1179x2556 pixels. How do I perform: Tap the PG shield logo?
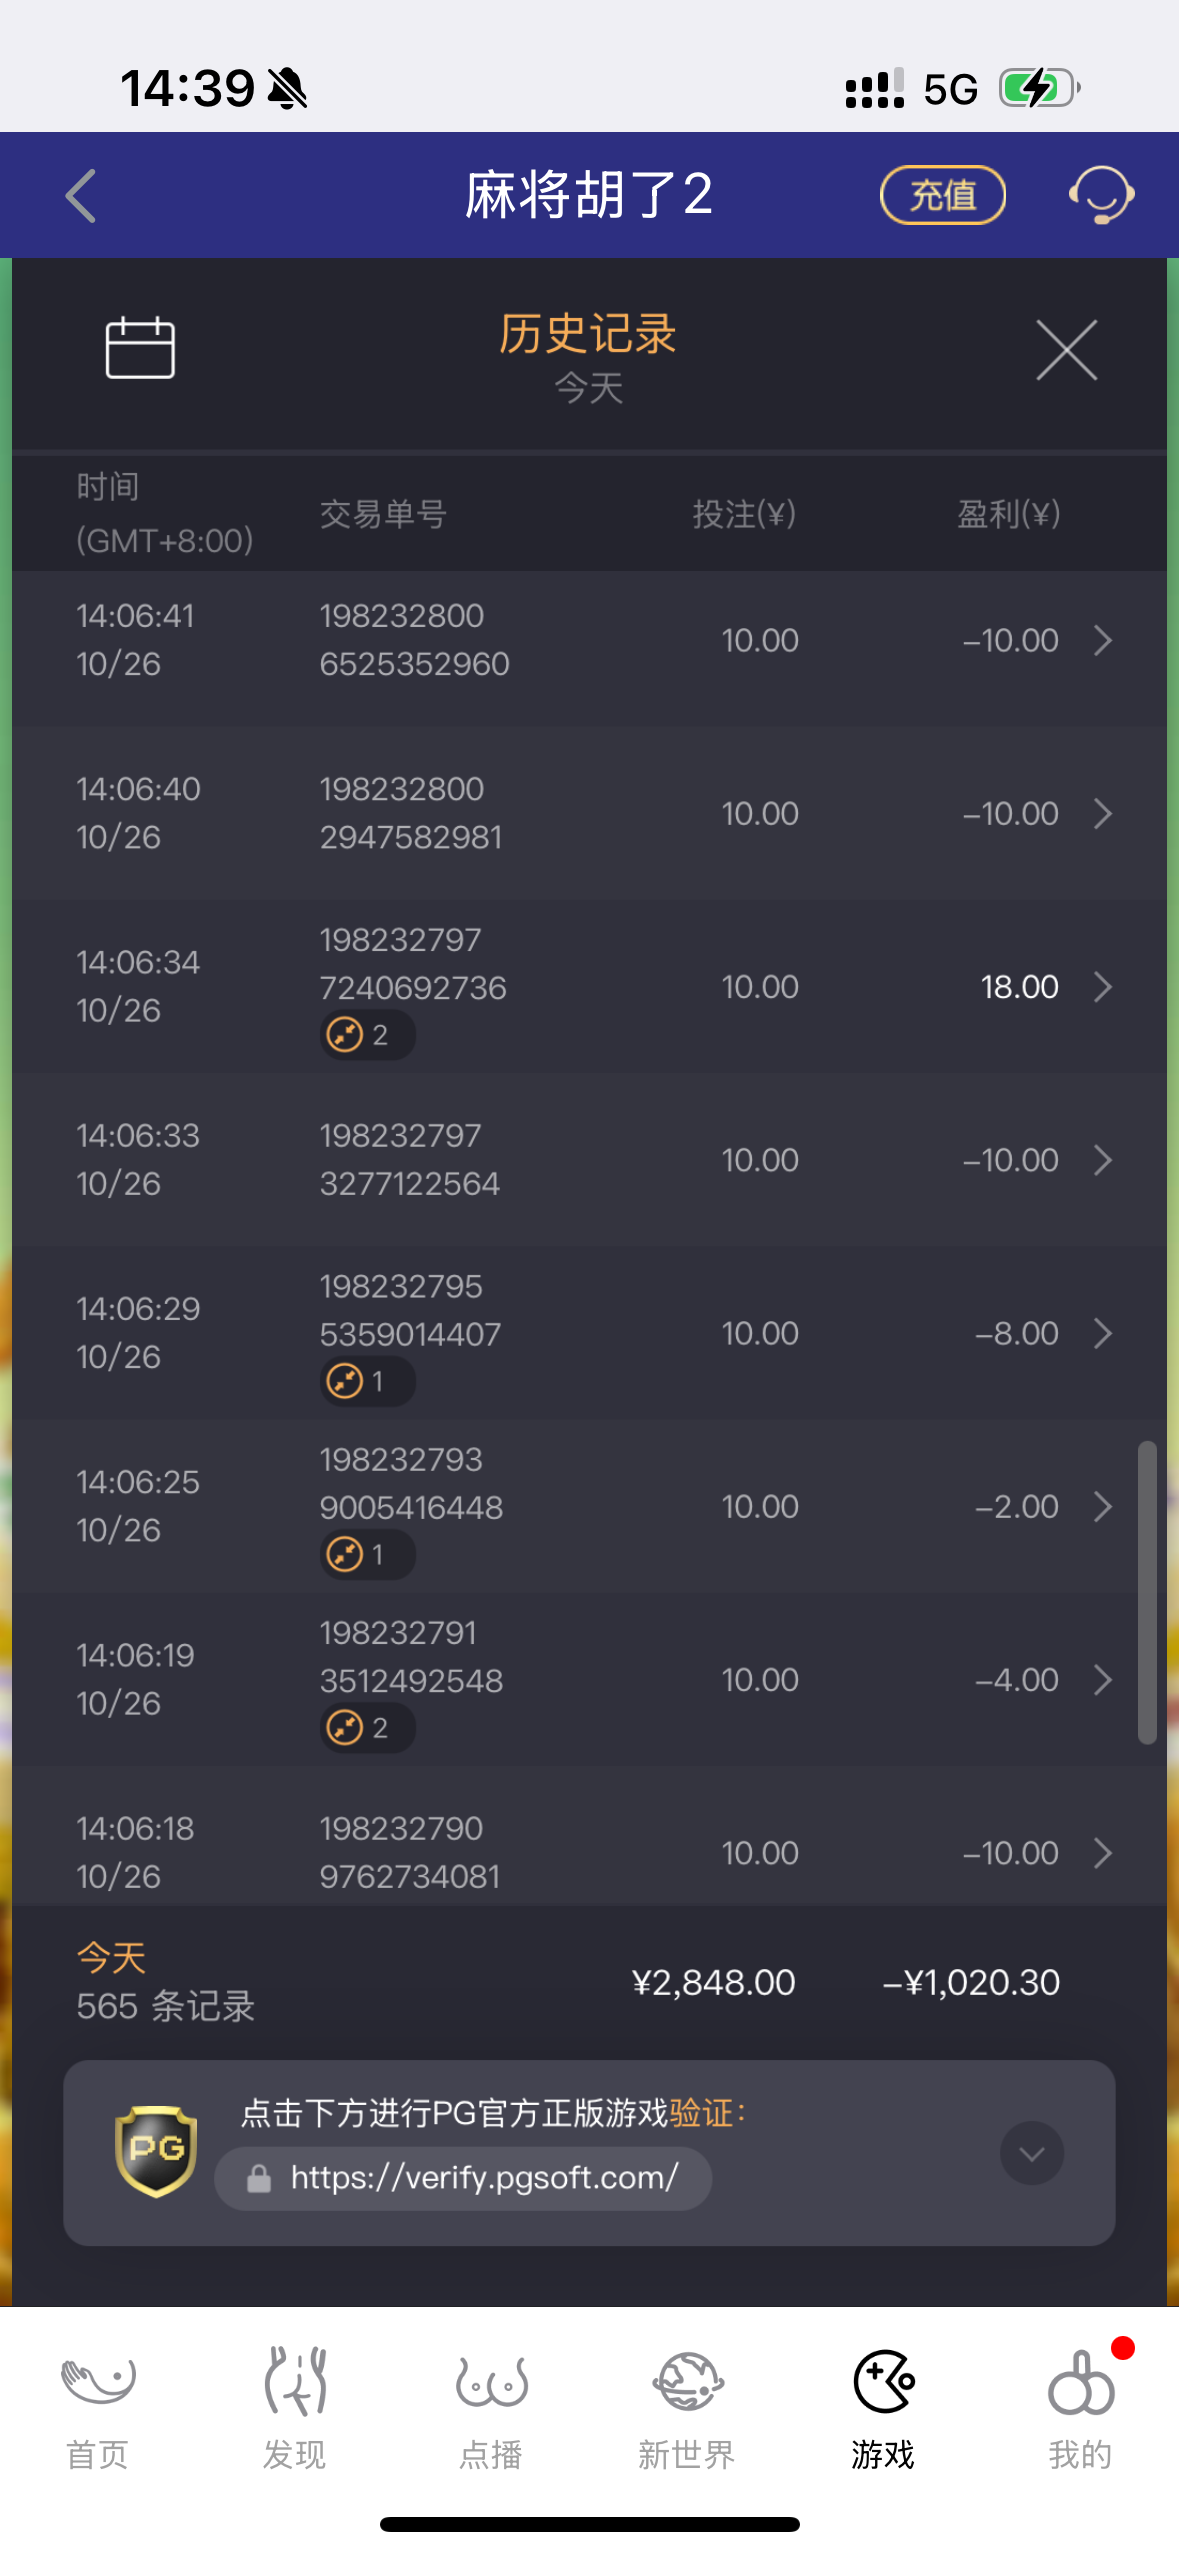[x=156, y=2151]
